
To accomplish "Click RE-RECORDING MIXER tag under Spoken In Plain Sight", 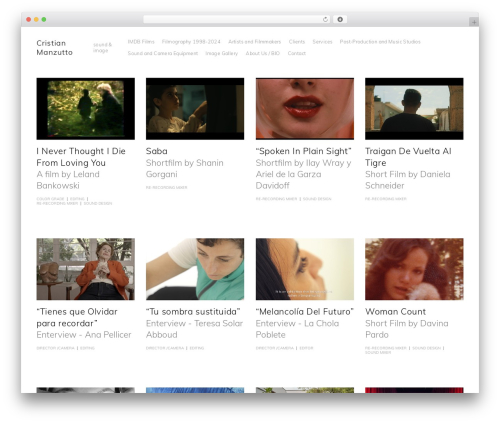I will [x=276, y=199].
